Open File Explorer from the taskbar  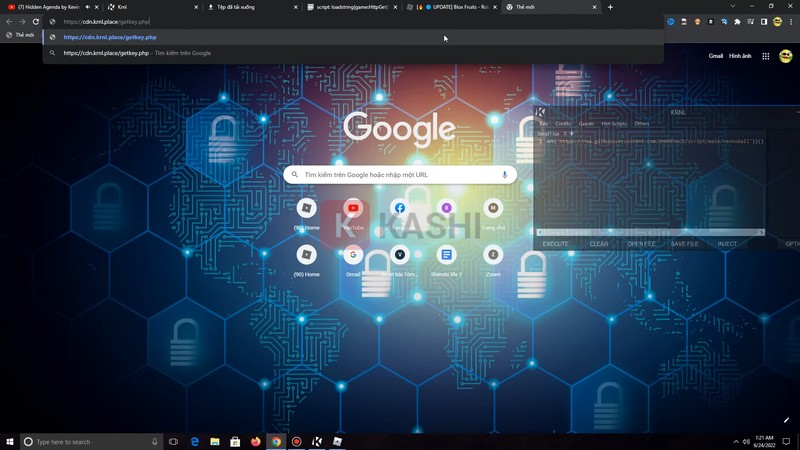tap(215, 442)
